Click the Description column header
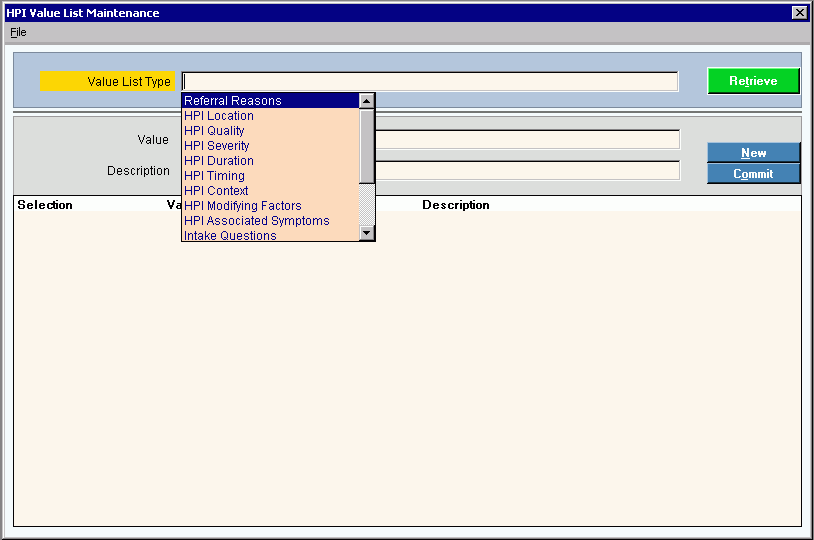The width and height of the screenshot is (814, 540). (x=455, y=205)
